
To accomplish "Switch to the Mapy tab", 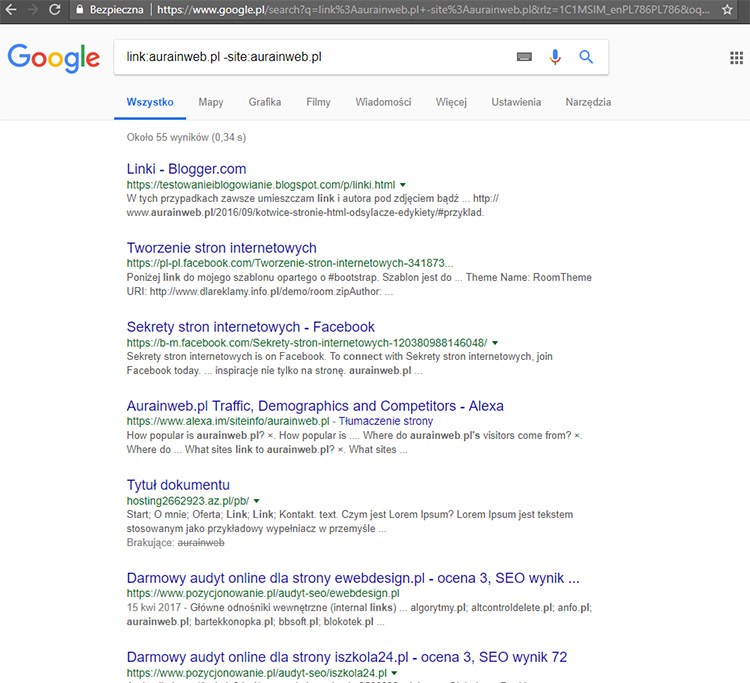I will pyautogui.click(x=211, y=102).
